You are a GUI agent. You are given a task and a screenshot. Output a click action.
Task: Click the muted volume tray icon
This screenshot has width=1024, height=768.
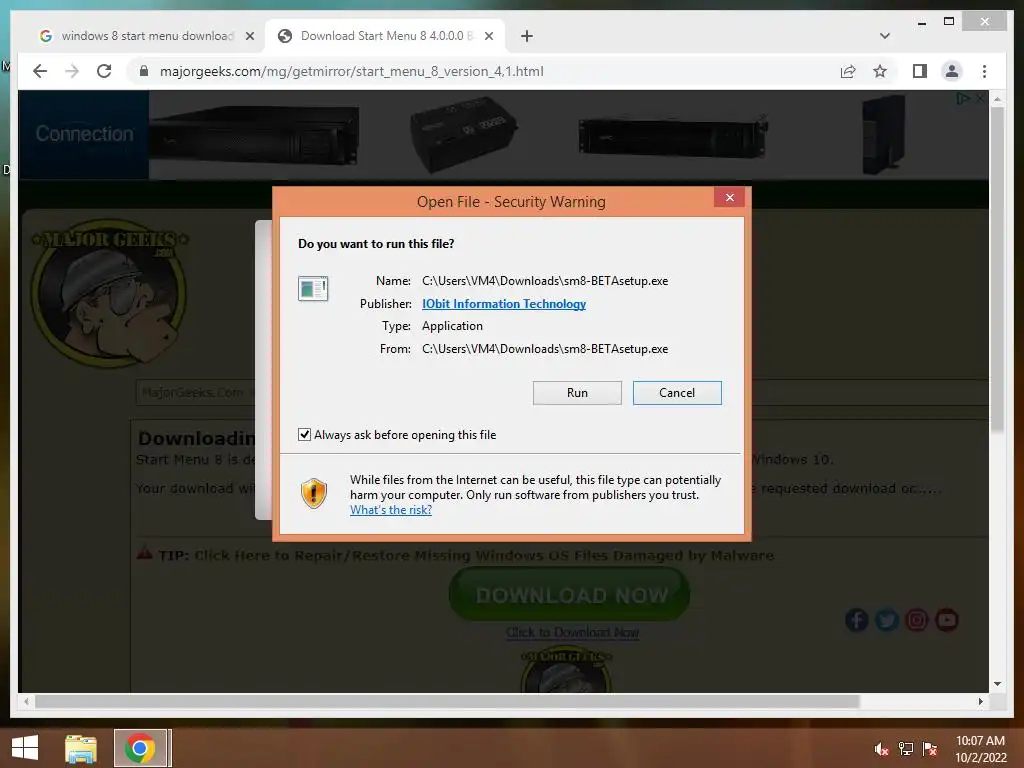[x=882, y=749]
